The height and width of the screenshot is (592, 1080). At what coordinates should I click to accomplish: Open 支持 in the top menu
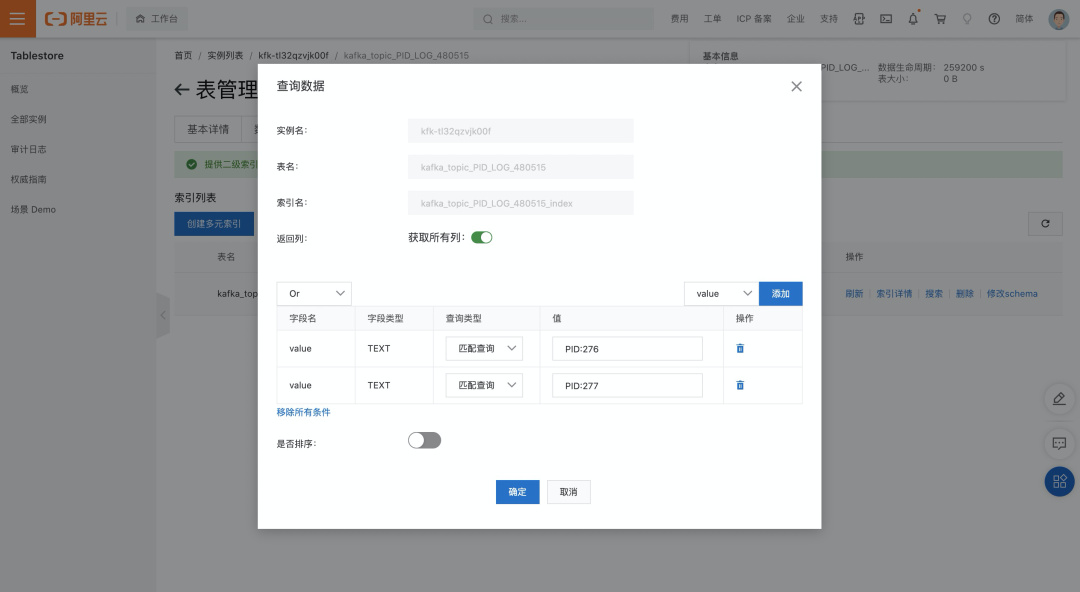[829, 19]
